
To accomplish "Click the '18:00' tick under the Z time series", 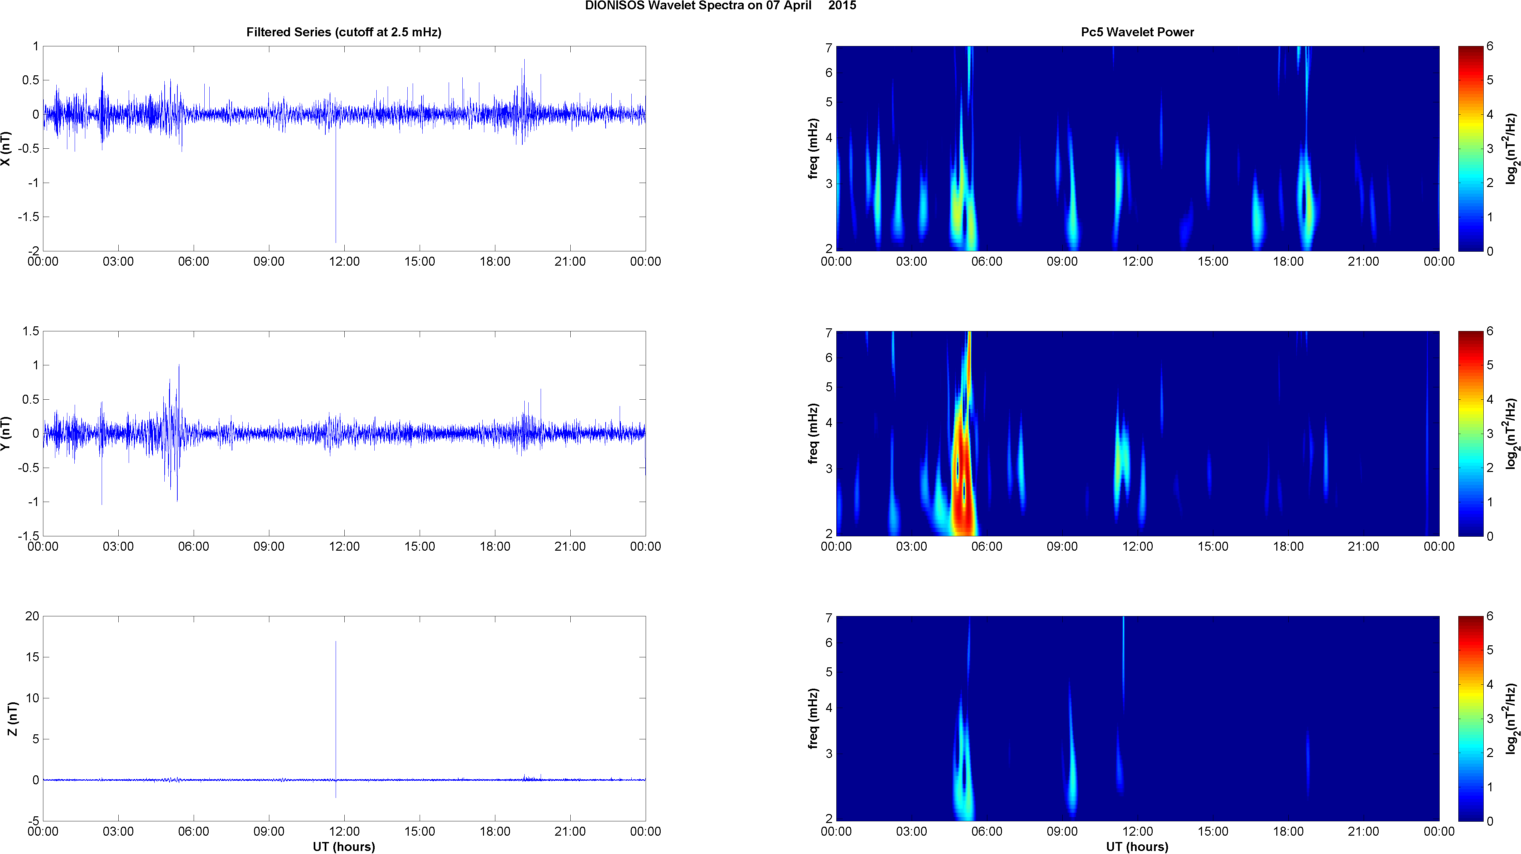I will [x=495, y=832].
